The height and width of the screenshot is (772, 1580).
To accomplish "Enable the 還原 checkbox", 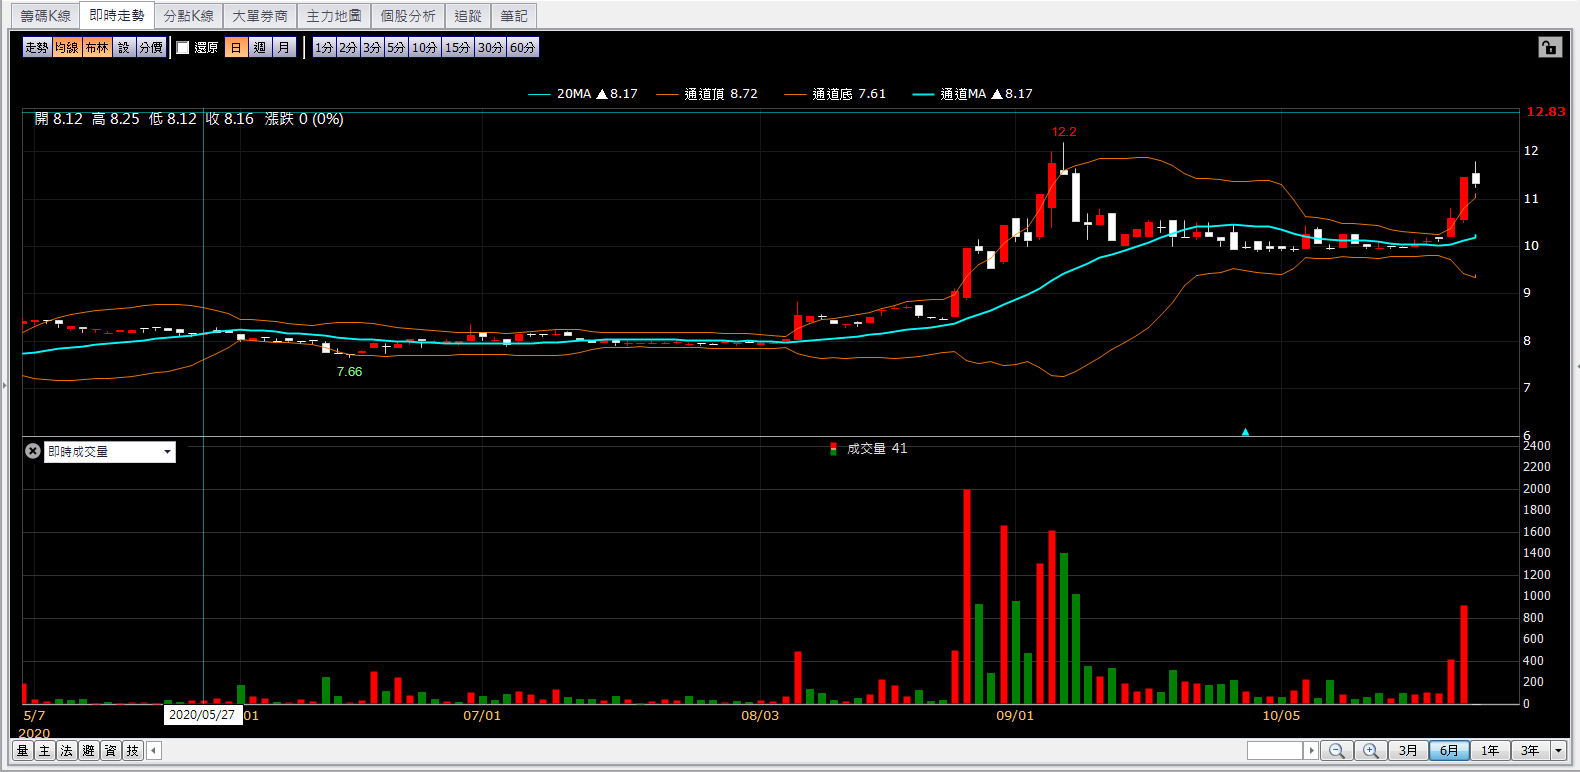I will [183, 47].
